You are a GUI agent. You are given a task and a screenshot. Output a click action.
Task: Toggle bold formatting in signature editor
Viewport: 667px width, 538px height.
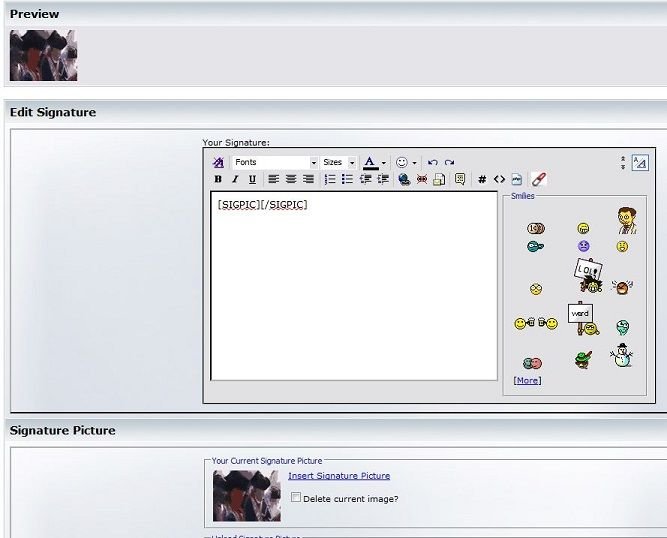[218, 179]
